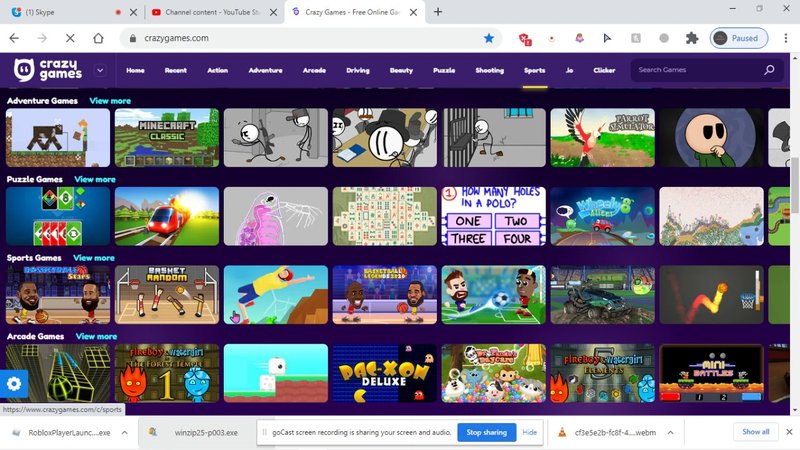Open a new browser tab
800x450 pixels.
[438, 12]
